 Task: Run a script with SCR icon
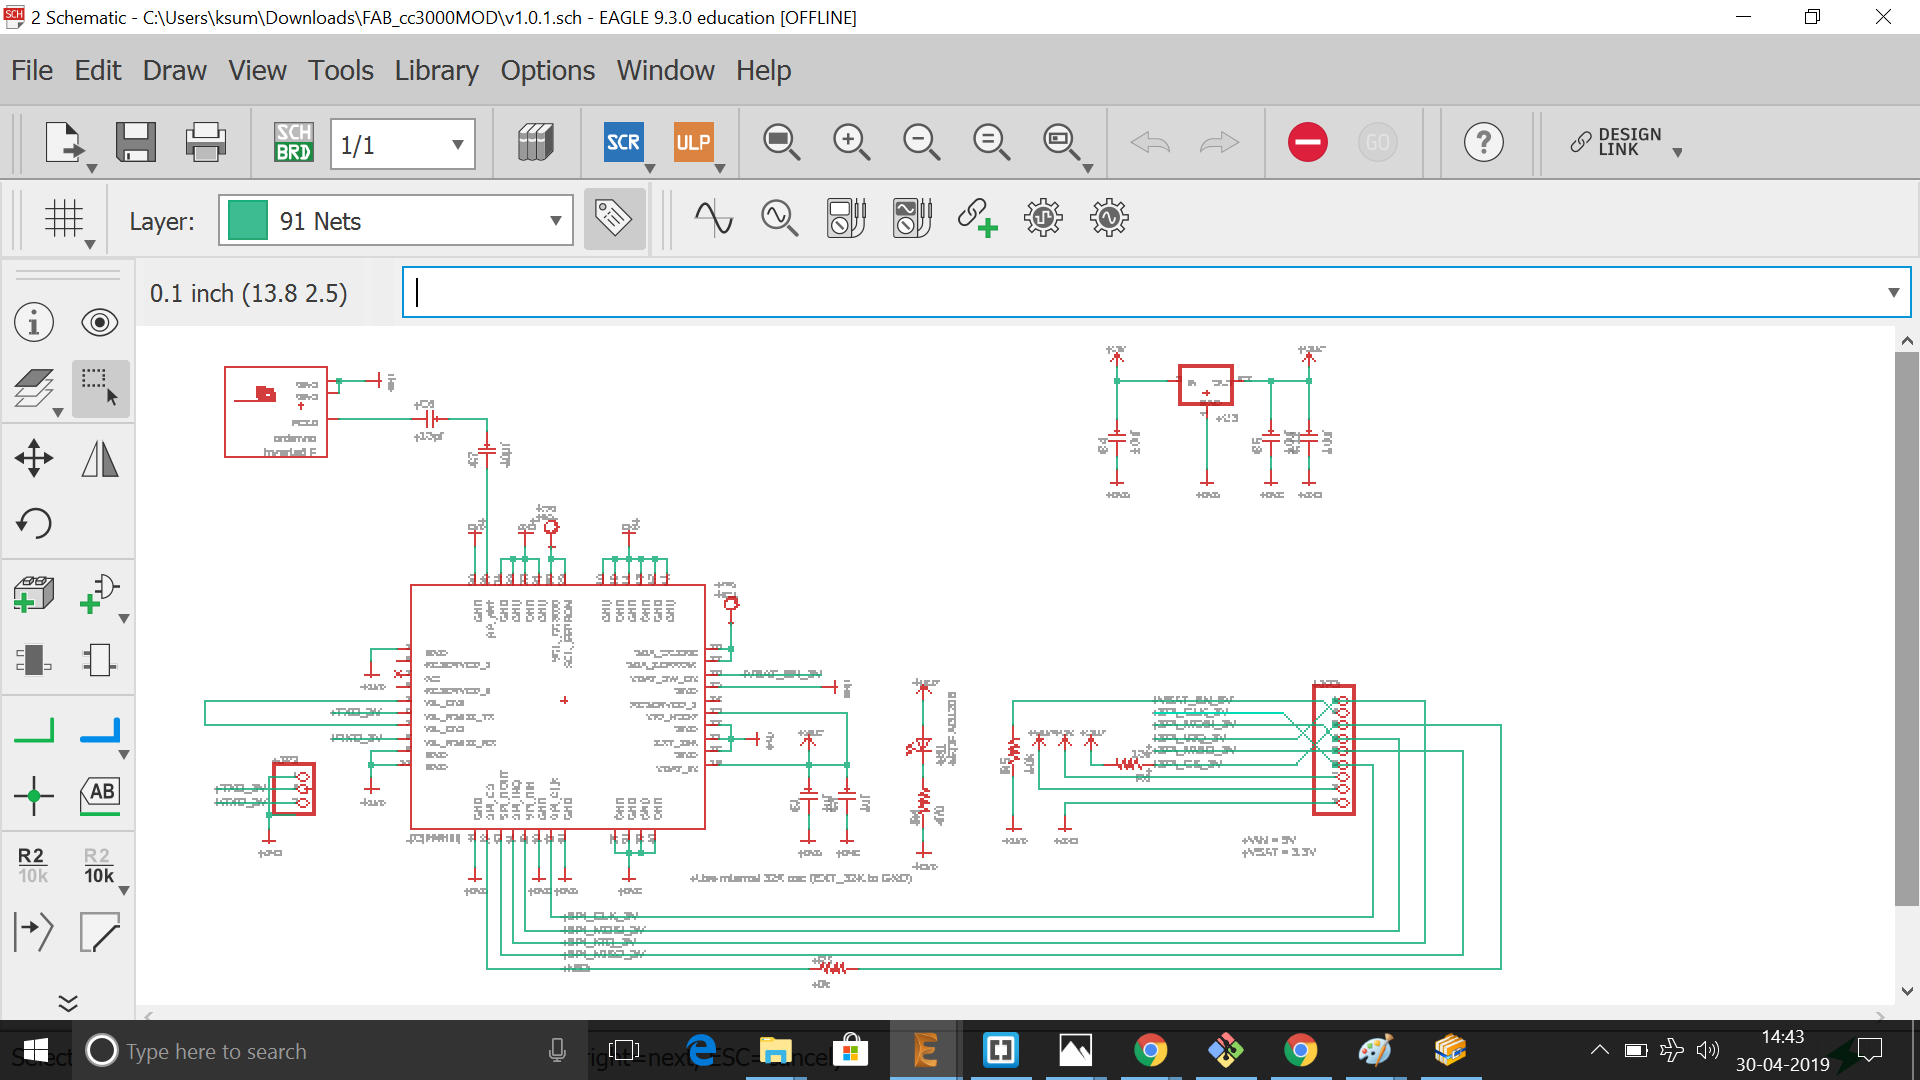point(623,142)
